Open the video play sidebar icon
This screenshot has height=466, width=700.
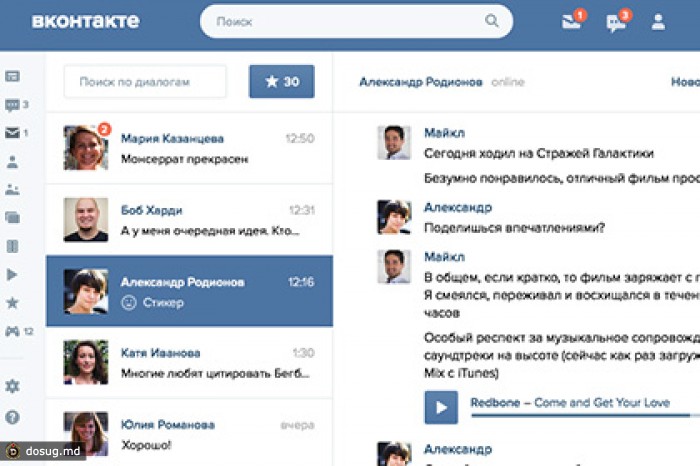click(12, 275)
